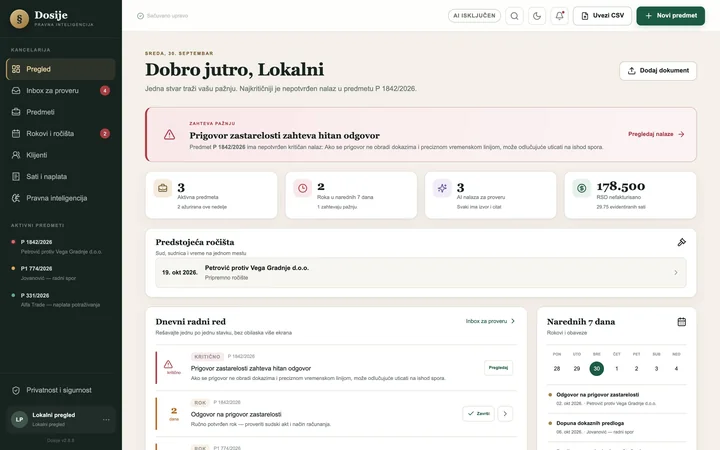This screenshot has height=450, width=720.
Task: Click the kritično warning icon in Dnevni radni red
Action: 169,364
